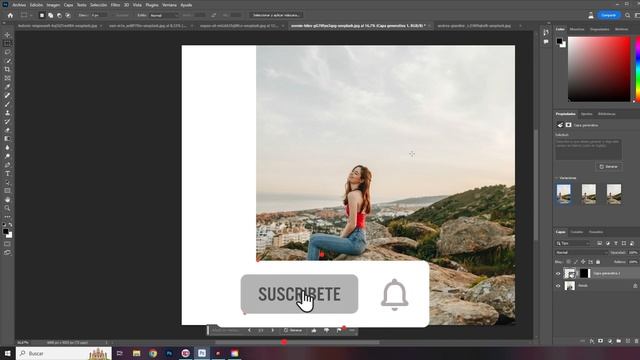
Task: Click the Seleccionar y aplicar máscara button
Action: pyautogui.click(x=276, y=15)
